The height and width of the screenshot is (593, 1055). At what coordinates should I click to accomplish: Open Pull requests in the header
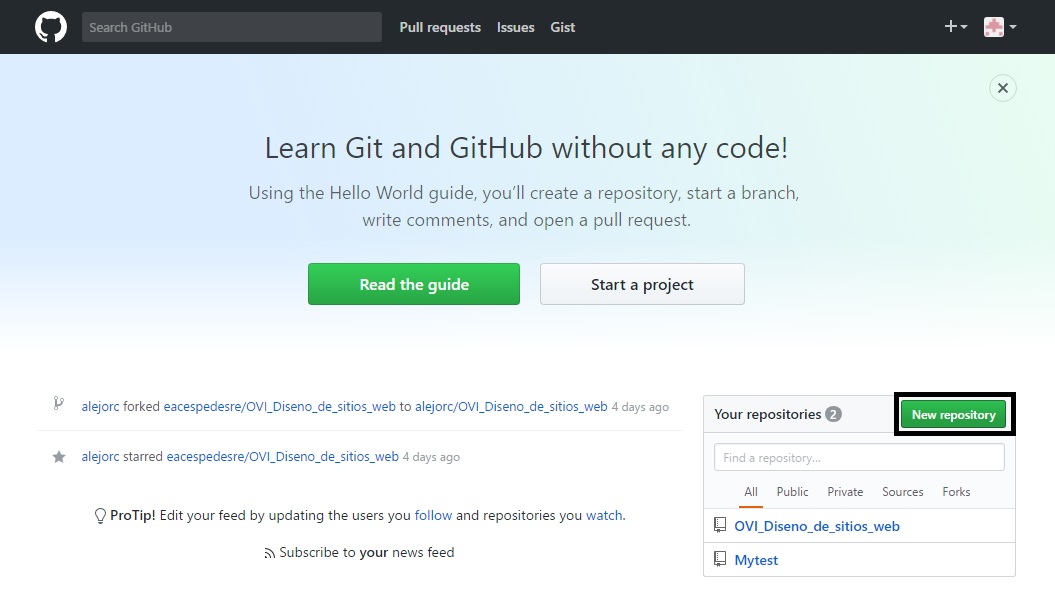click(x=440, y=28)
